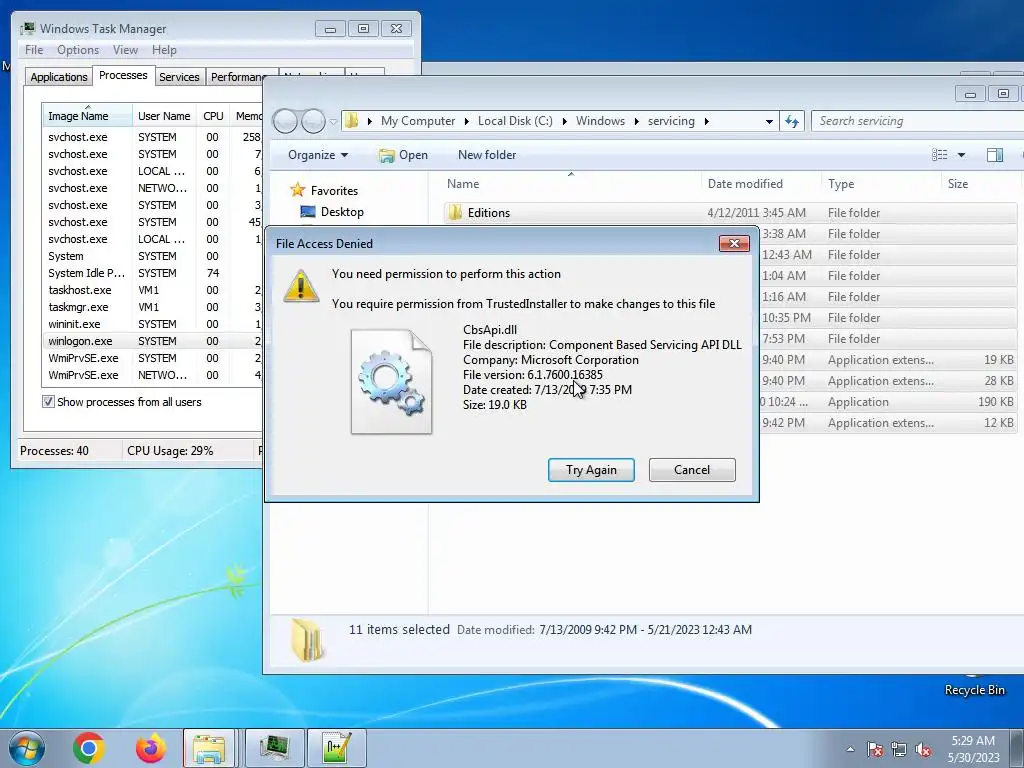Sort files by Name column

pos(571,184)
